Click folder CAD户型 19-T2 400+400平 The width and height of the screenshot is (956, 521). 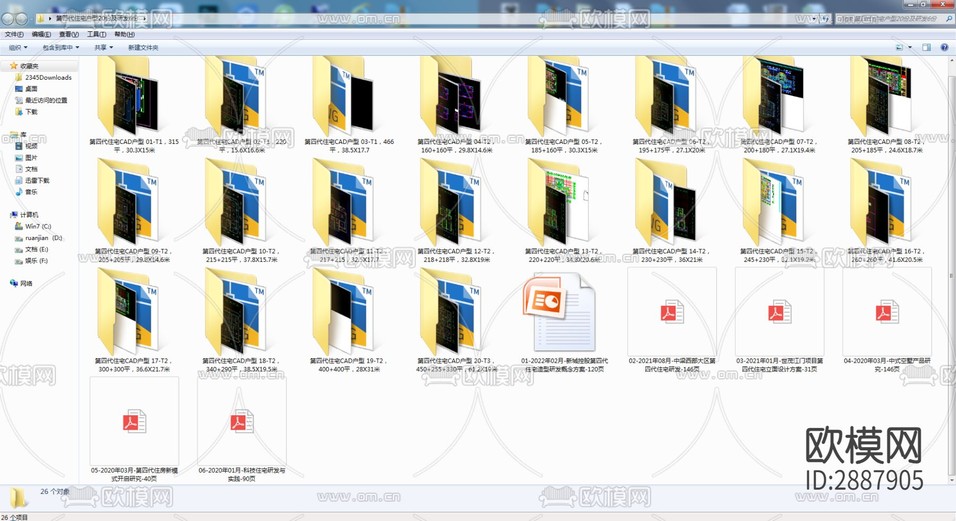pos(349,321)
